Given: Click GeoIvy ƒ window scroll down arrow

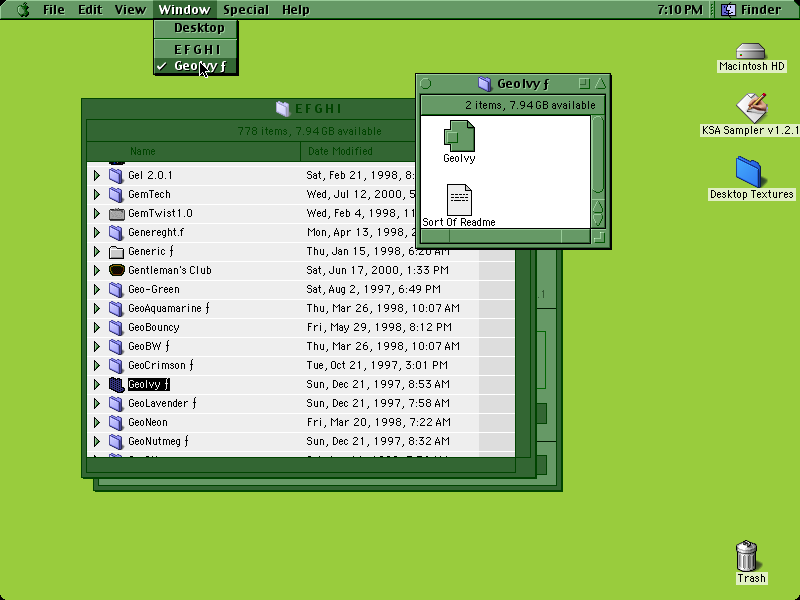Looking at the screenshot, I should (x=598, y=220).
